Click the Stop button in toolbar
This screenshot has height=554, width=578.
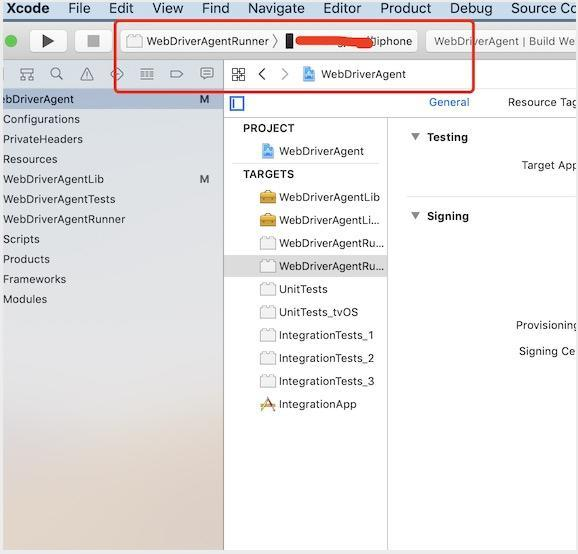pyautogui.click(x=93, y=41)
